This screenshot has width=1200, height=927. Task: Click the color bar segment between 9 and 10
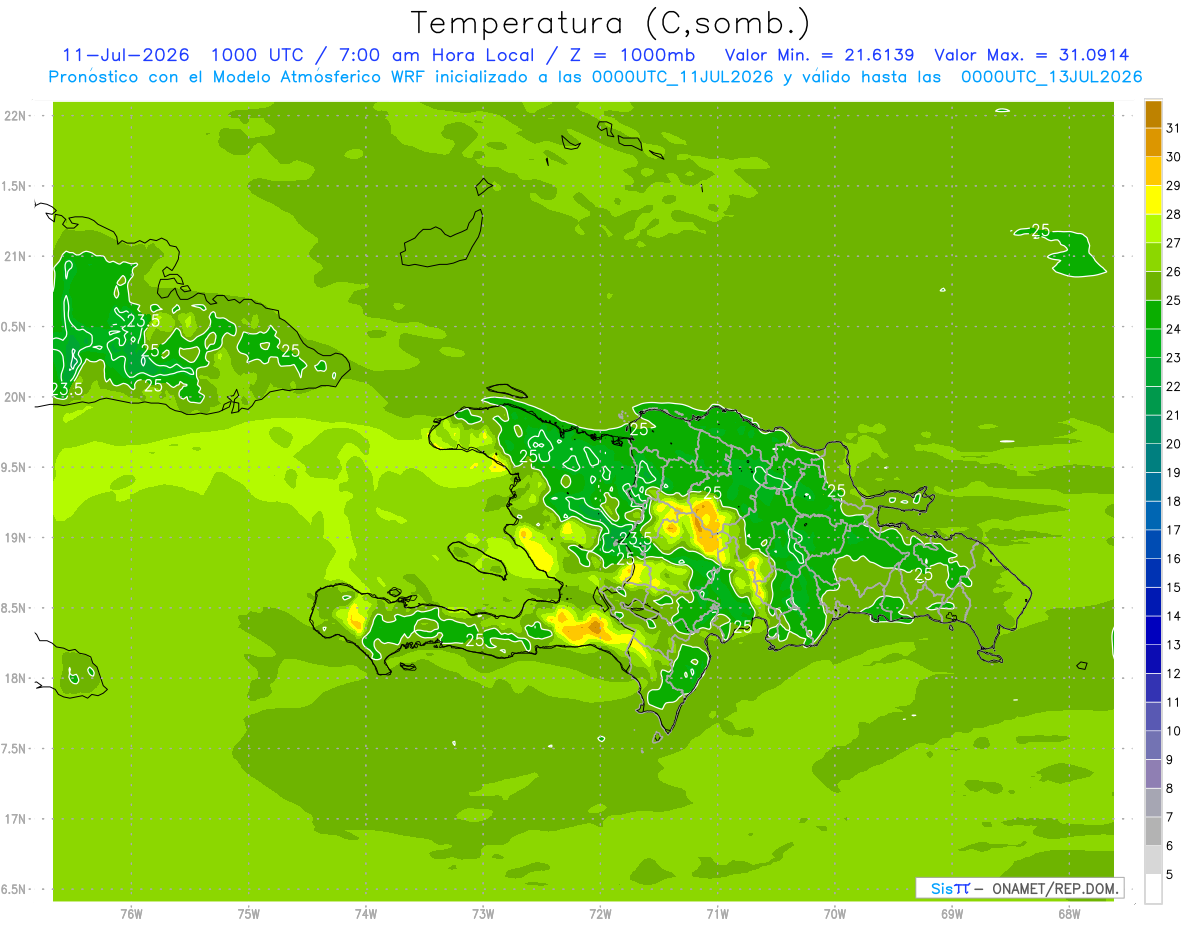[x=1153, y=746]
